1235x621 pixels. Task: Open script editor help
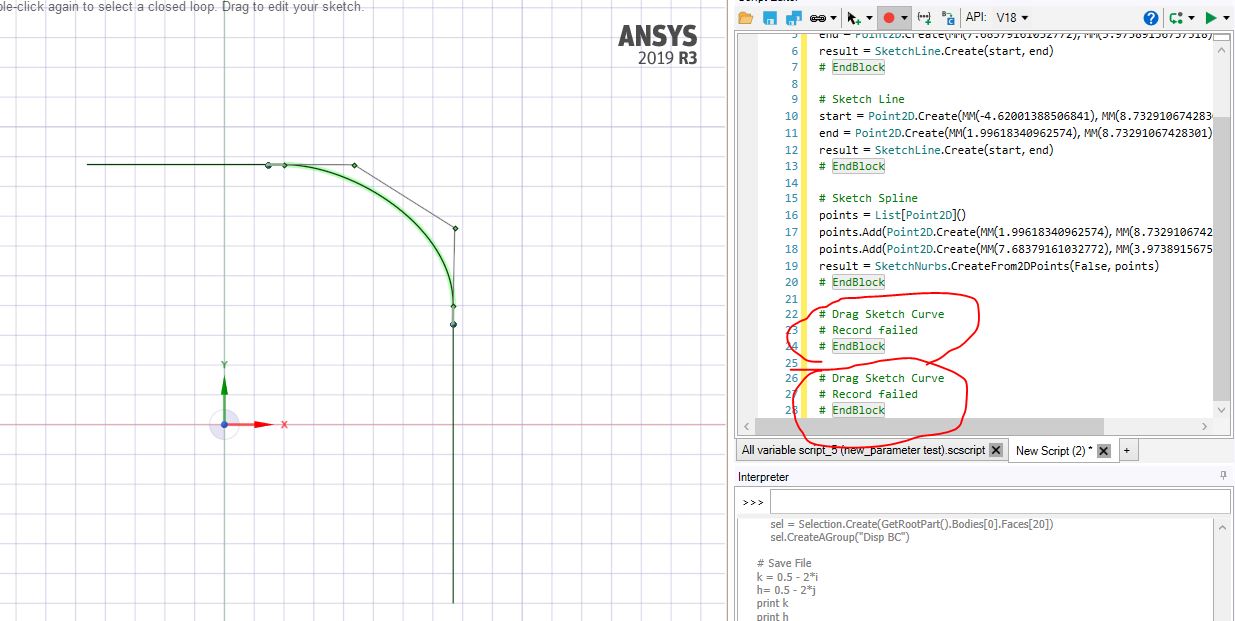point(1151,17)
